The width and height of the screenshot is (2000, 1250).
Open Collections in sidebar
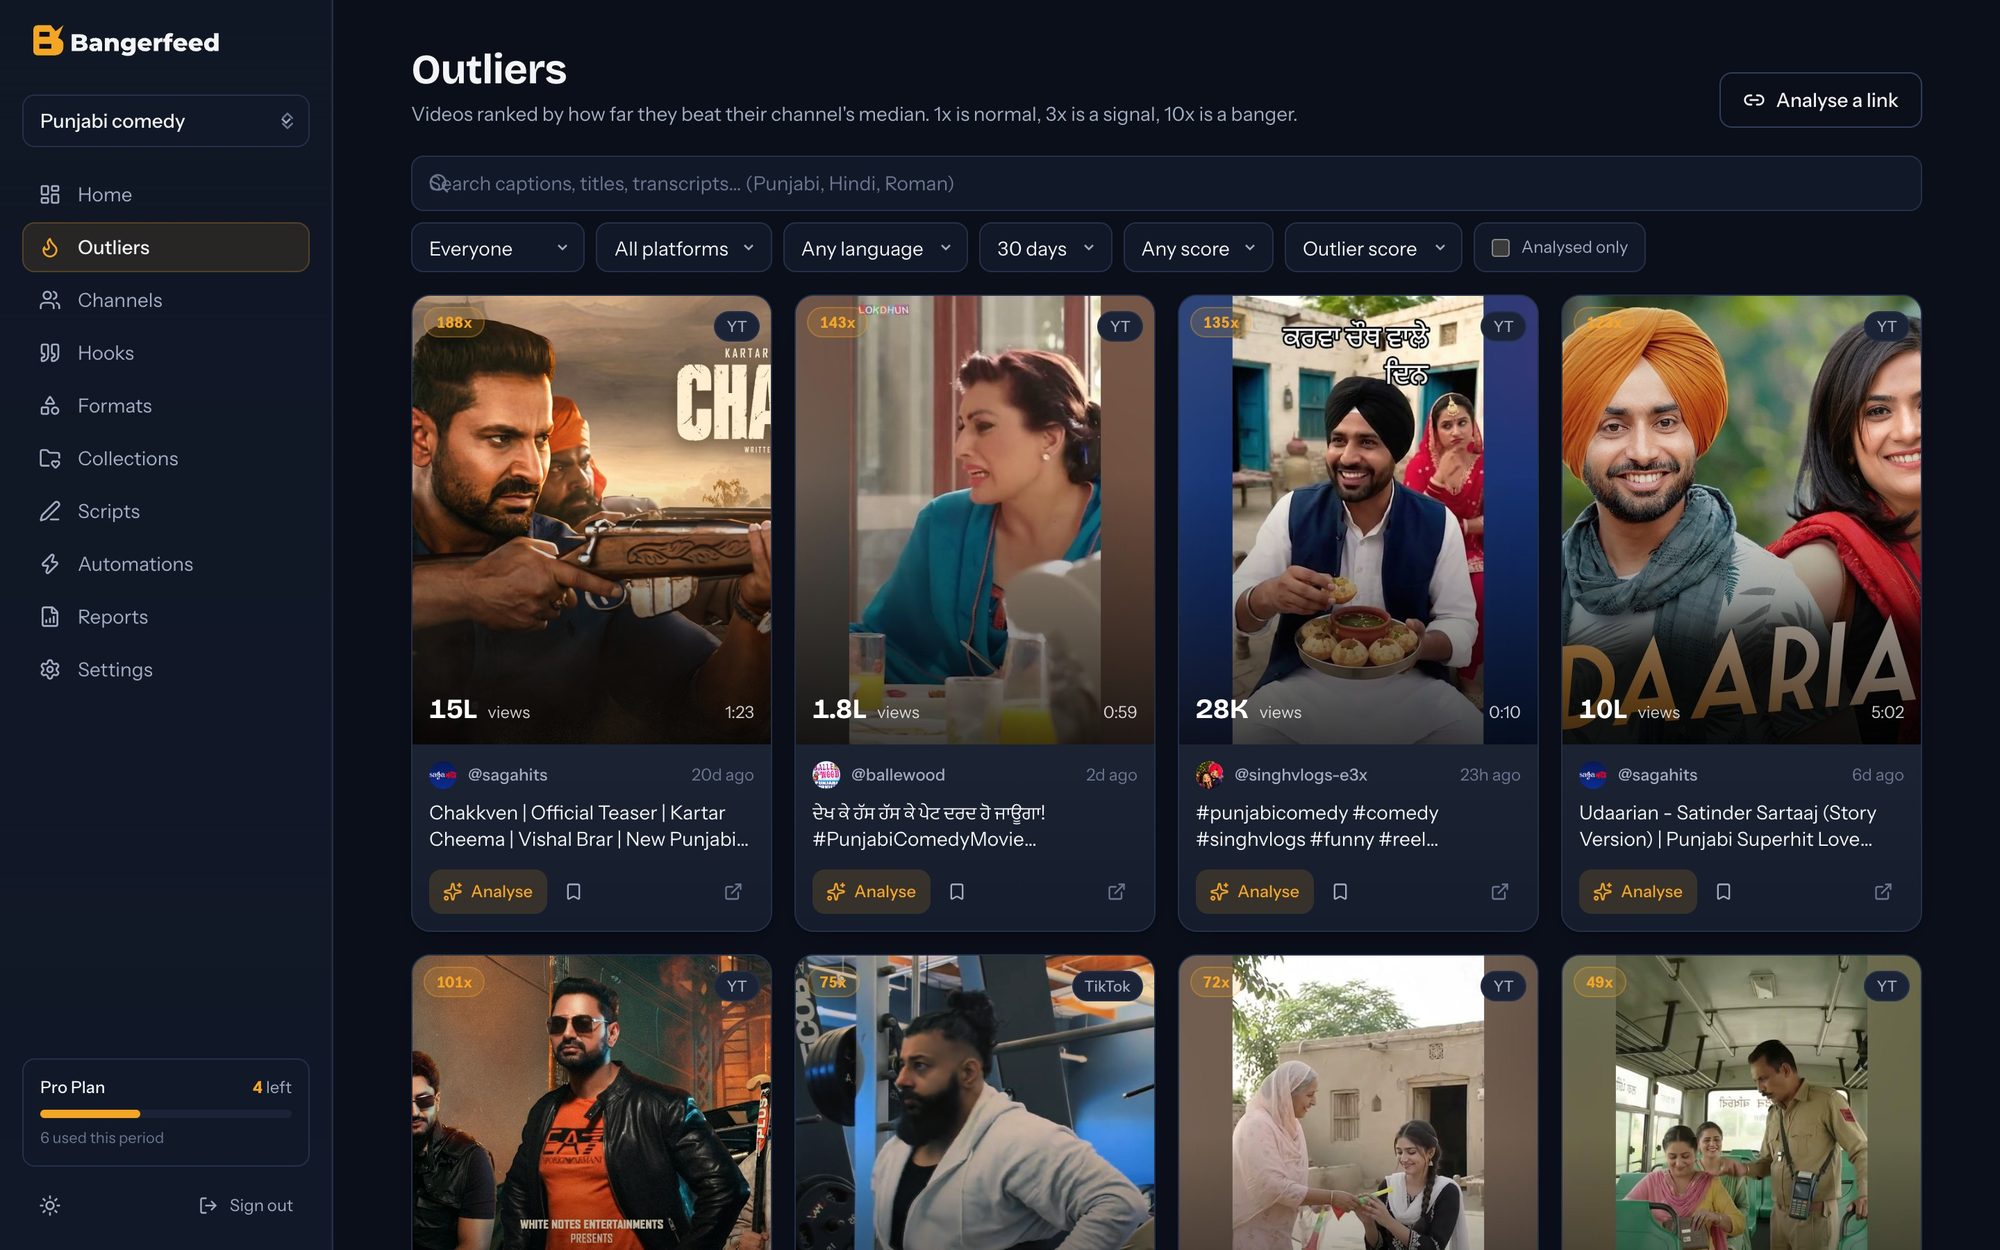point(166,458)
